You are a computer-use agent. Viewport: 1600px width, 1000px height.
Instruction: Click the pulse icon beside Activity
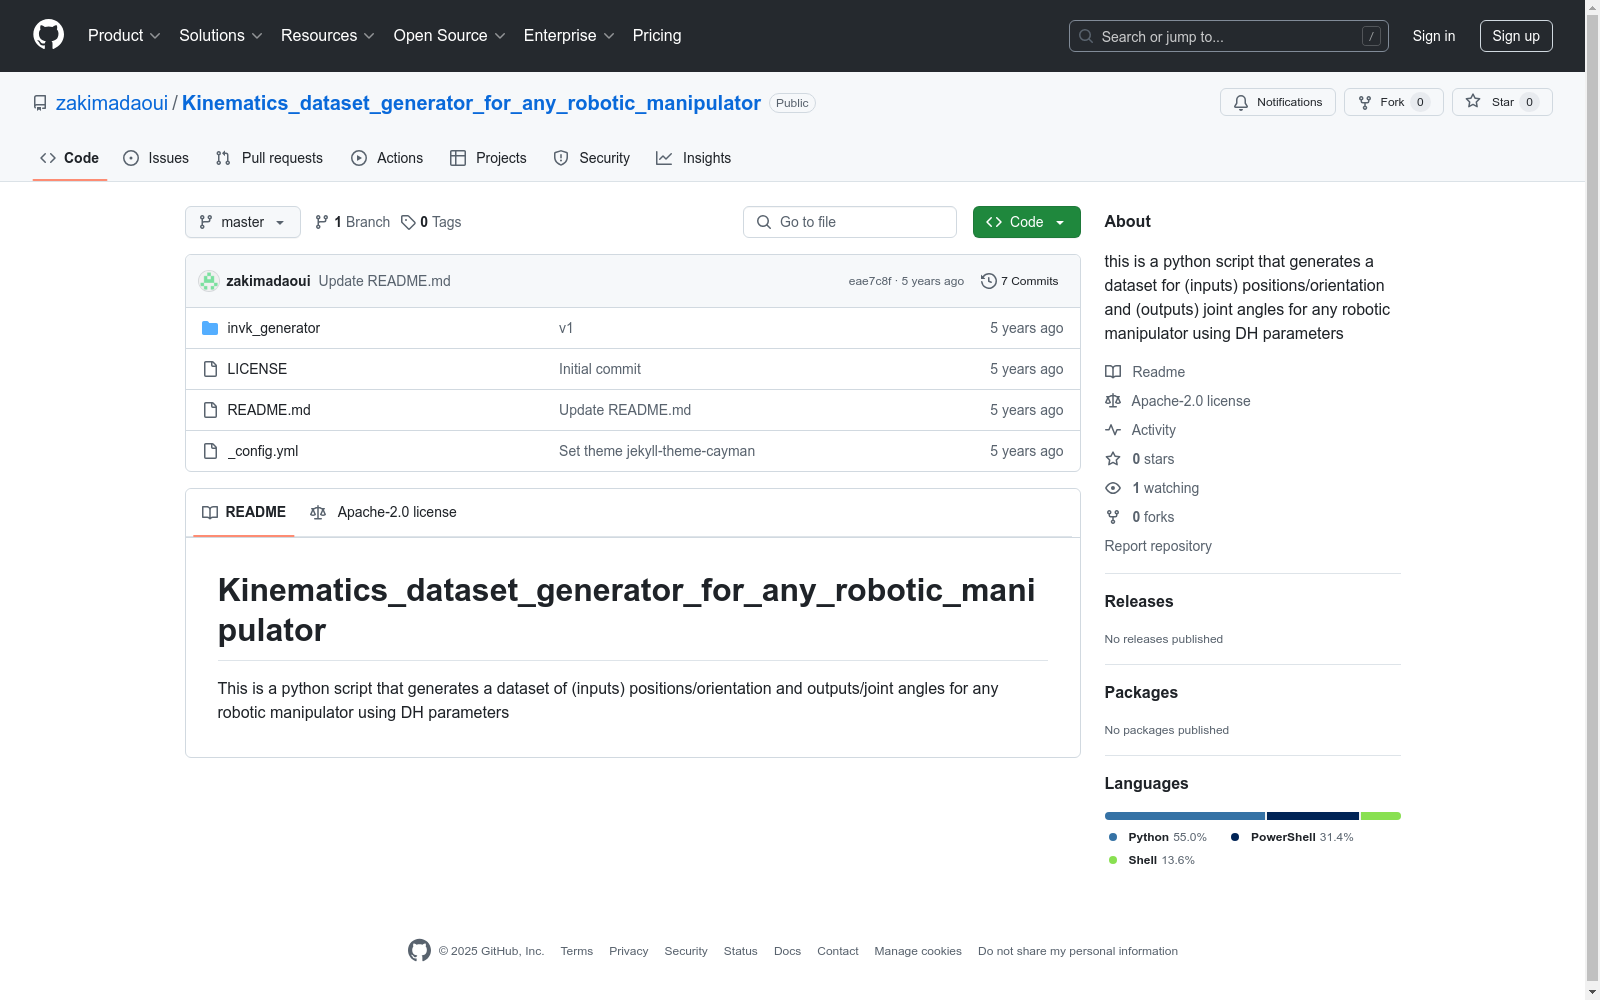(x=1113, y=430)
